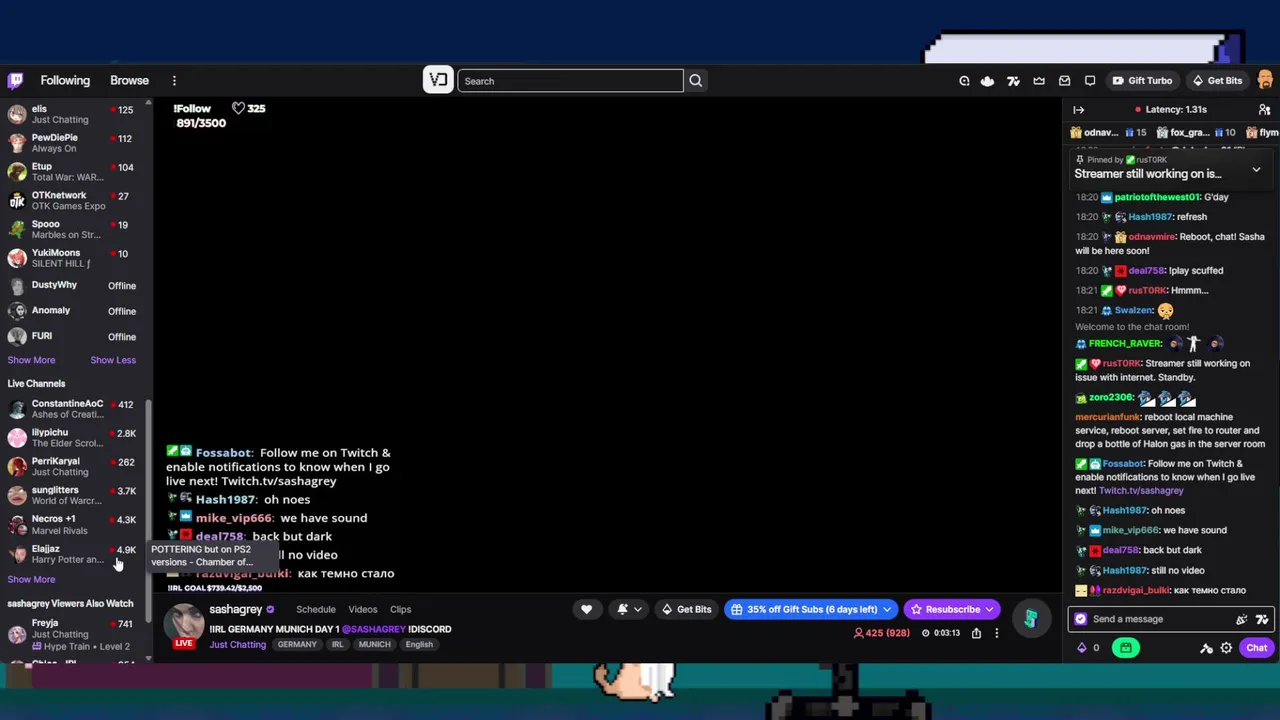Click Get Bits under the video

tap(686, 609)
